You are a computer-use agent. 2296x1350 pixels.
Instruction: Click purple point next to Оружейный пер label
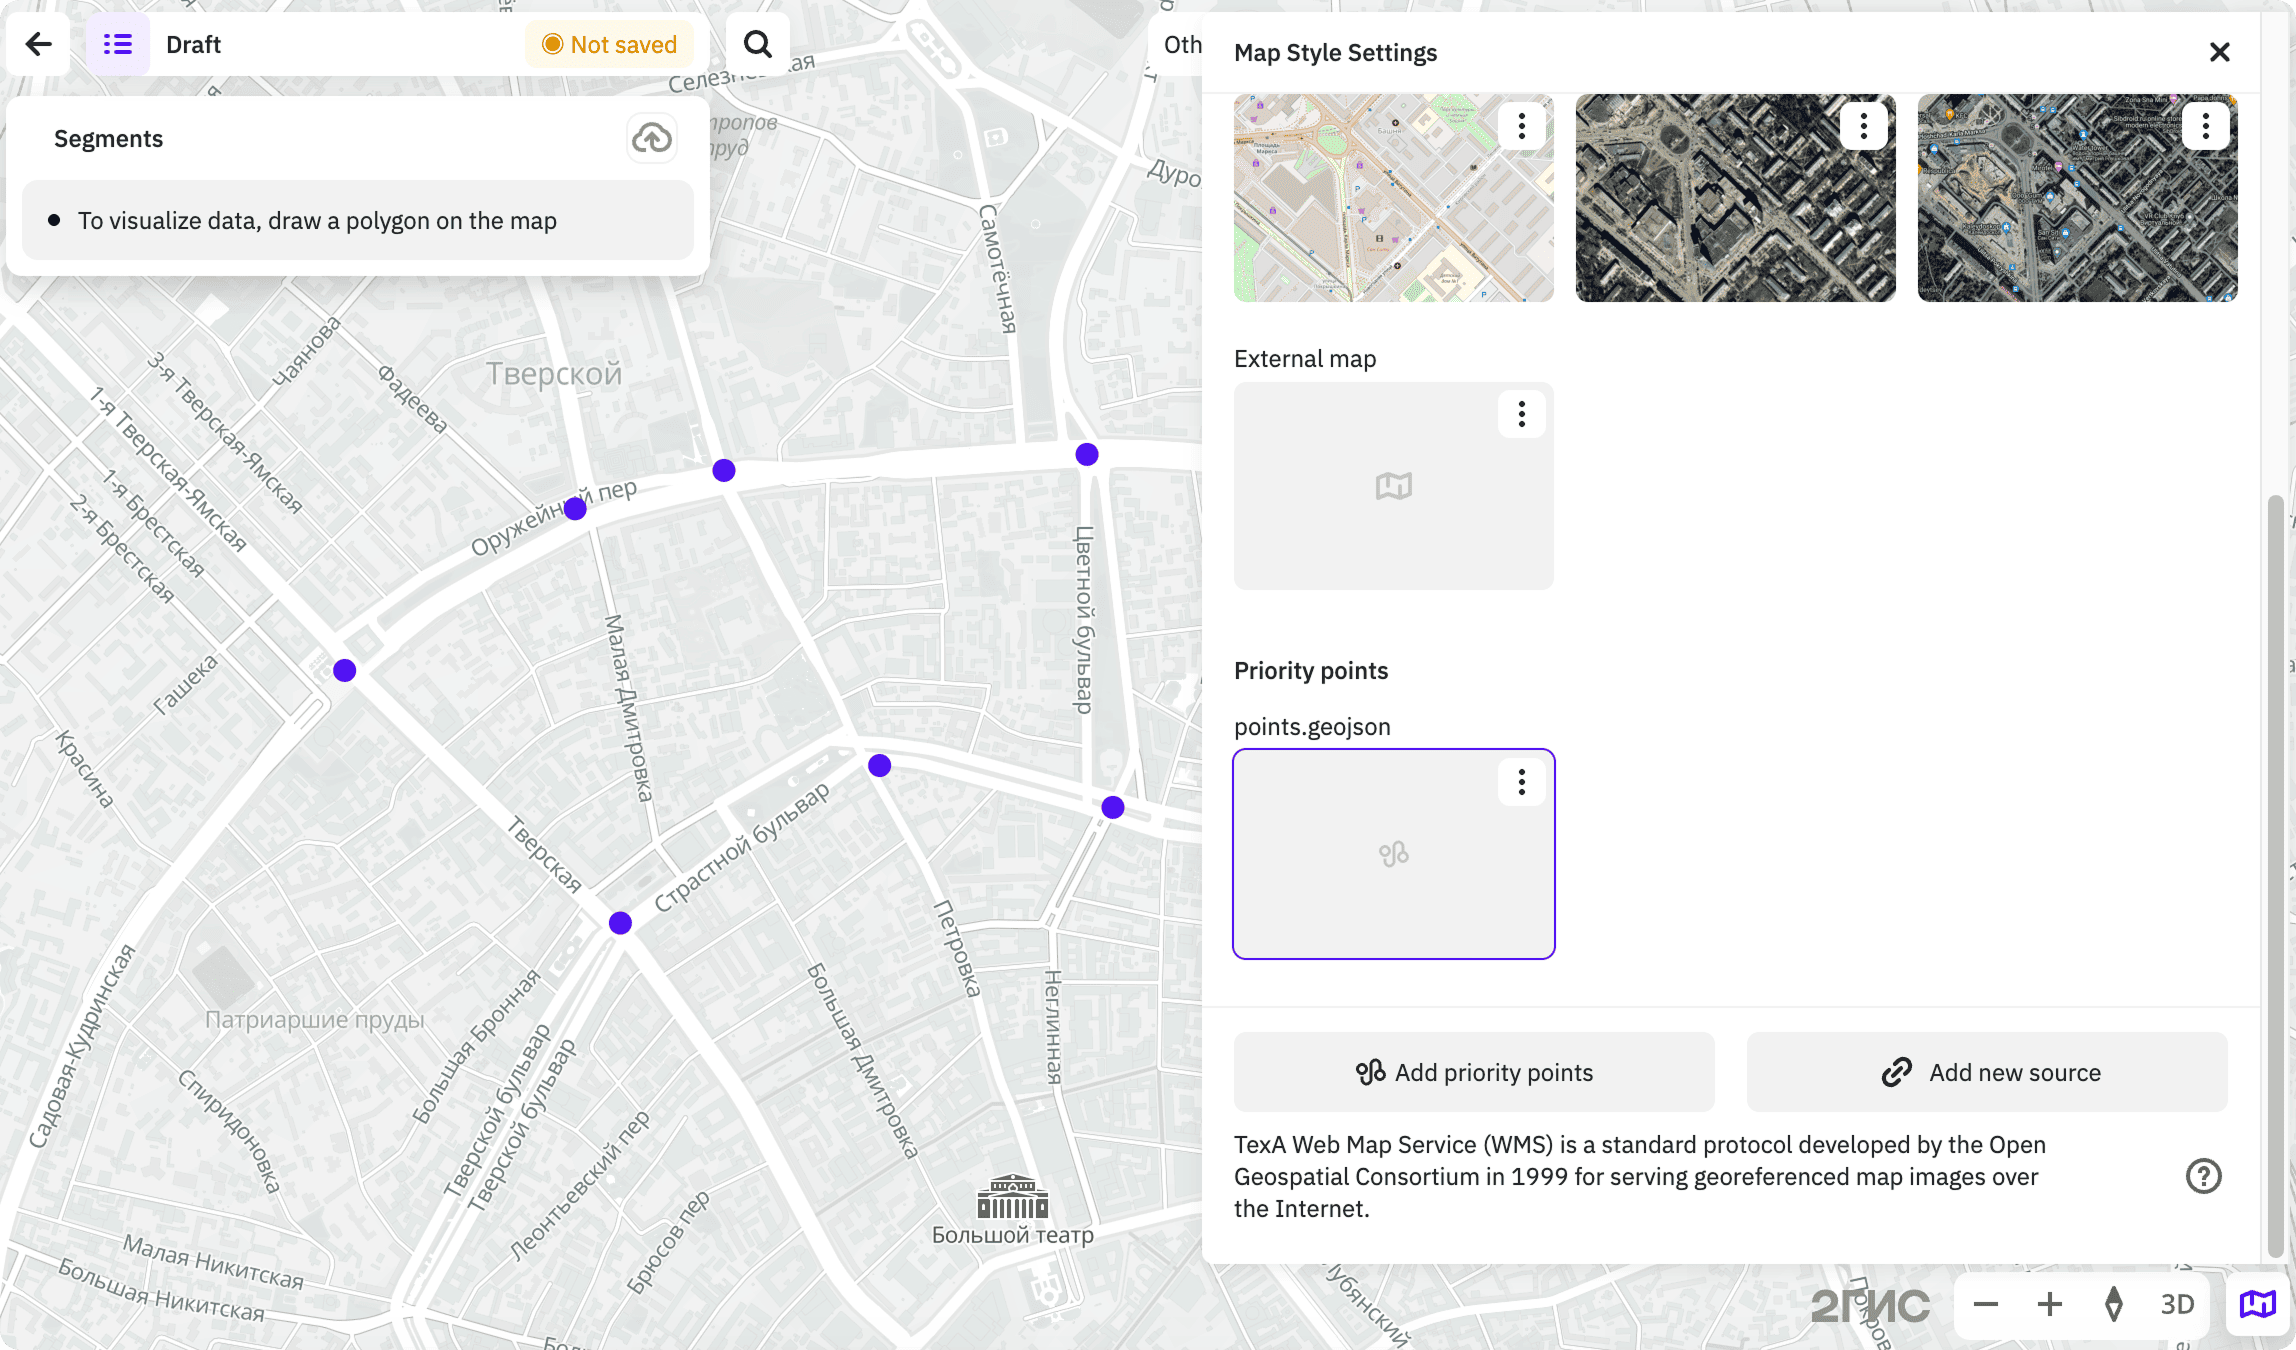click(575, 509)
